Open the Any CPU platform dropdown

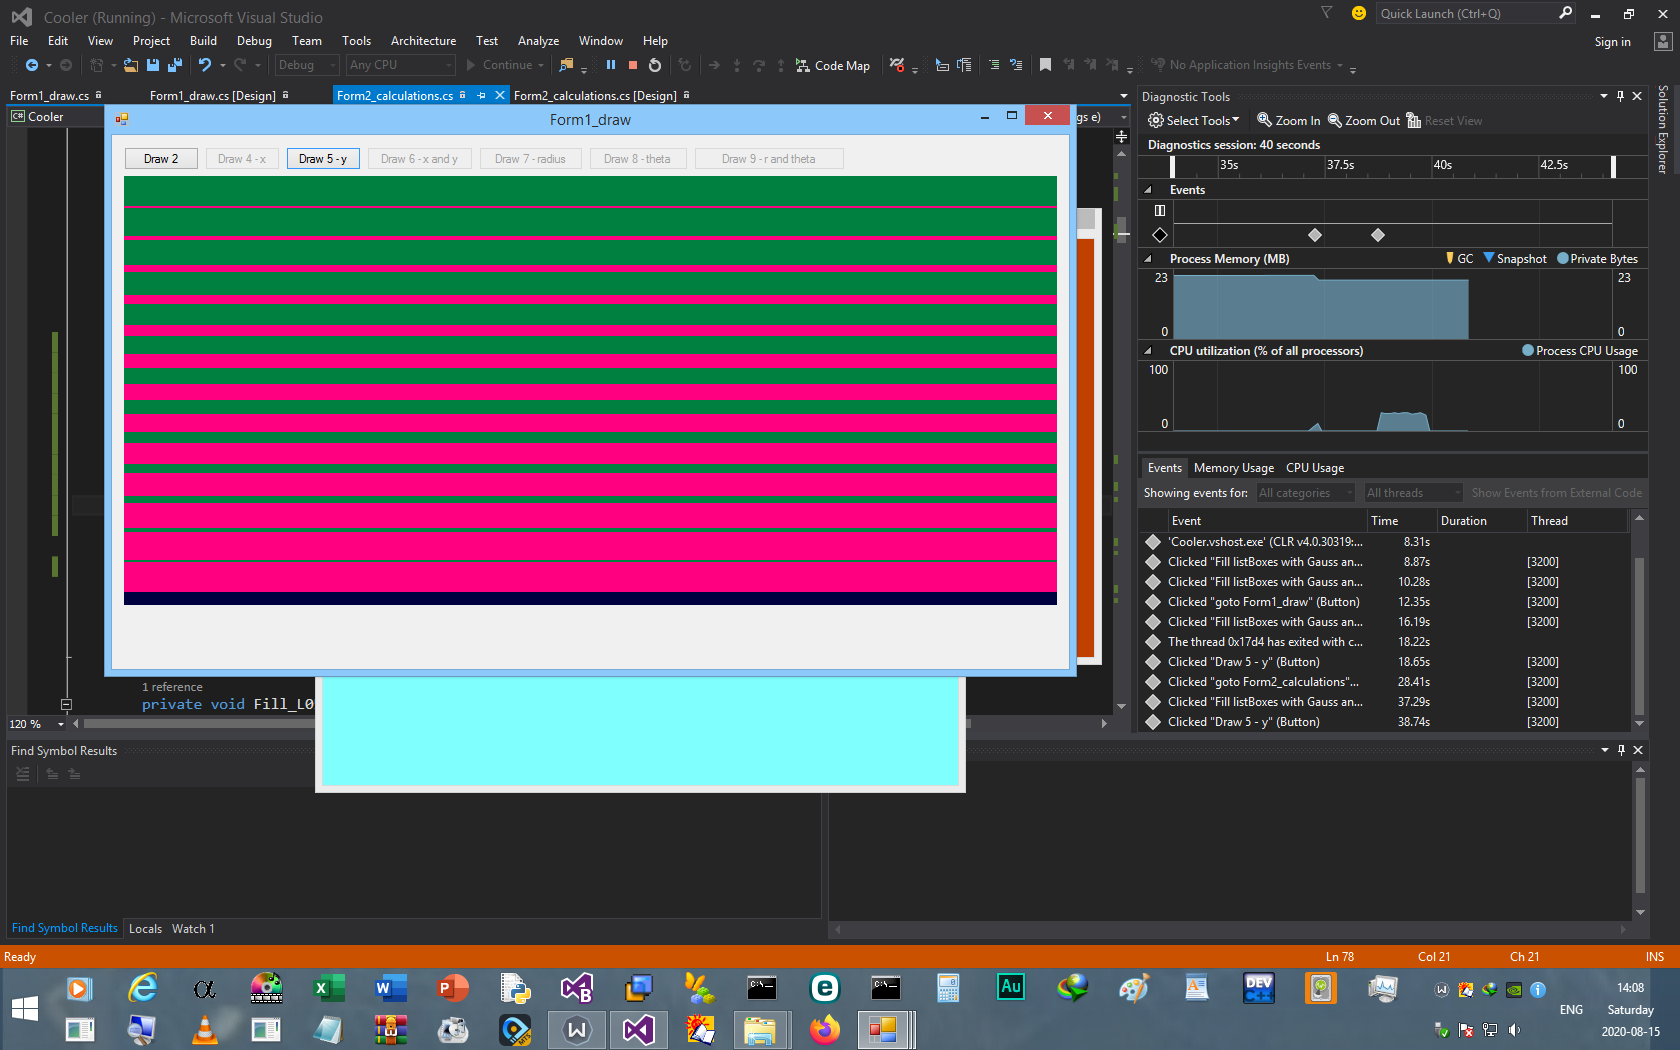point(400,65)
